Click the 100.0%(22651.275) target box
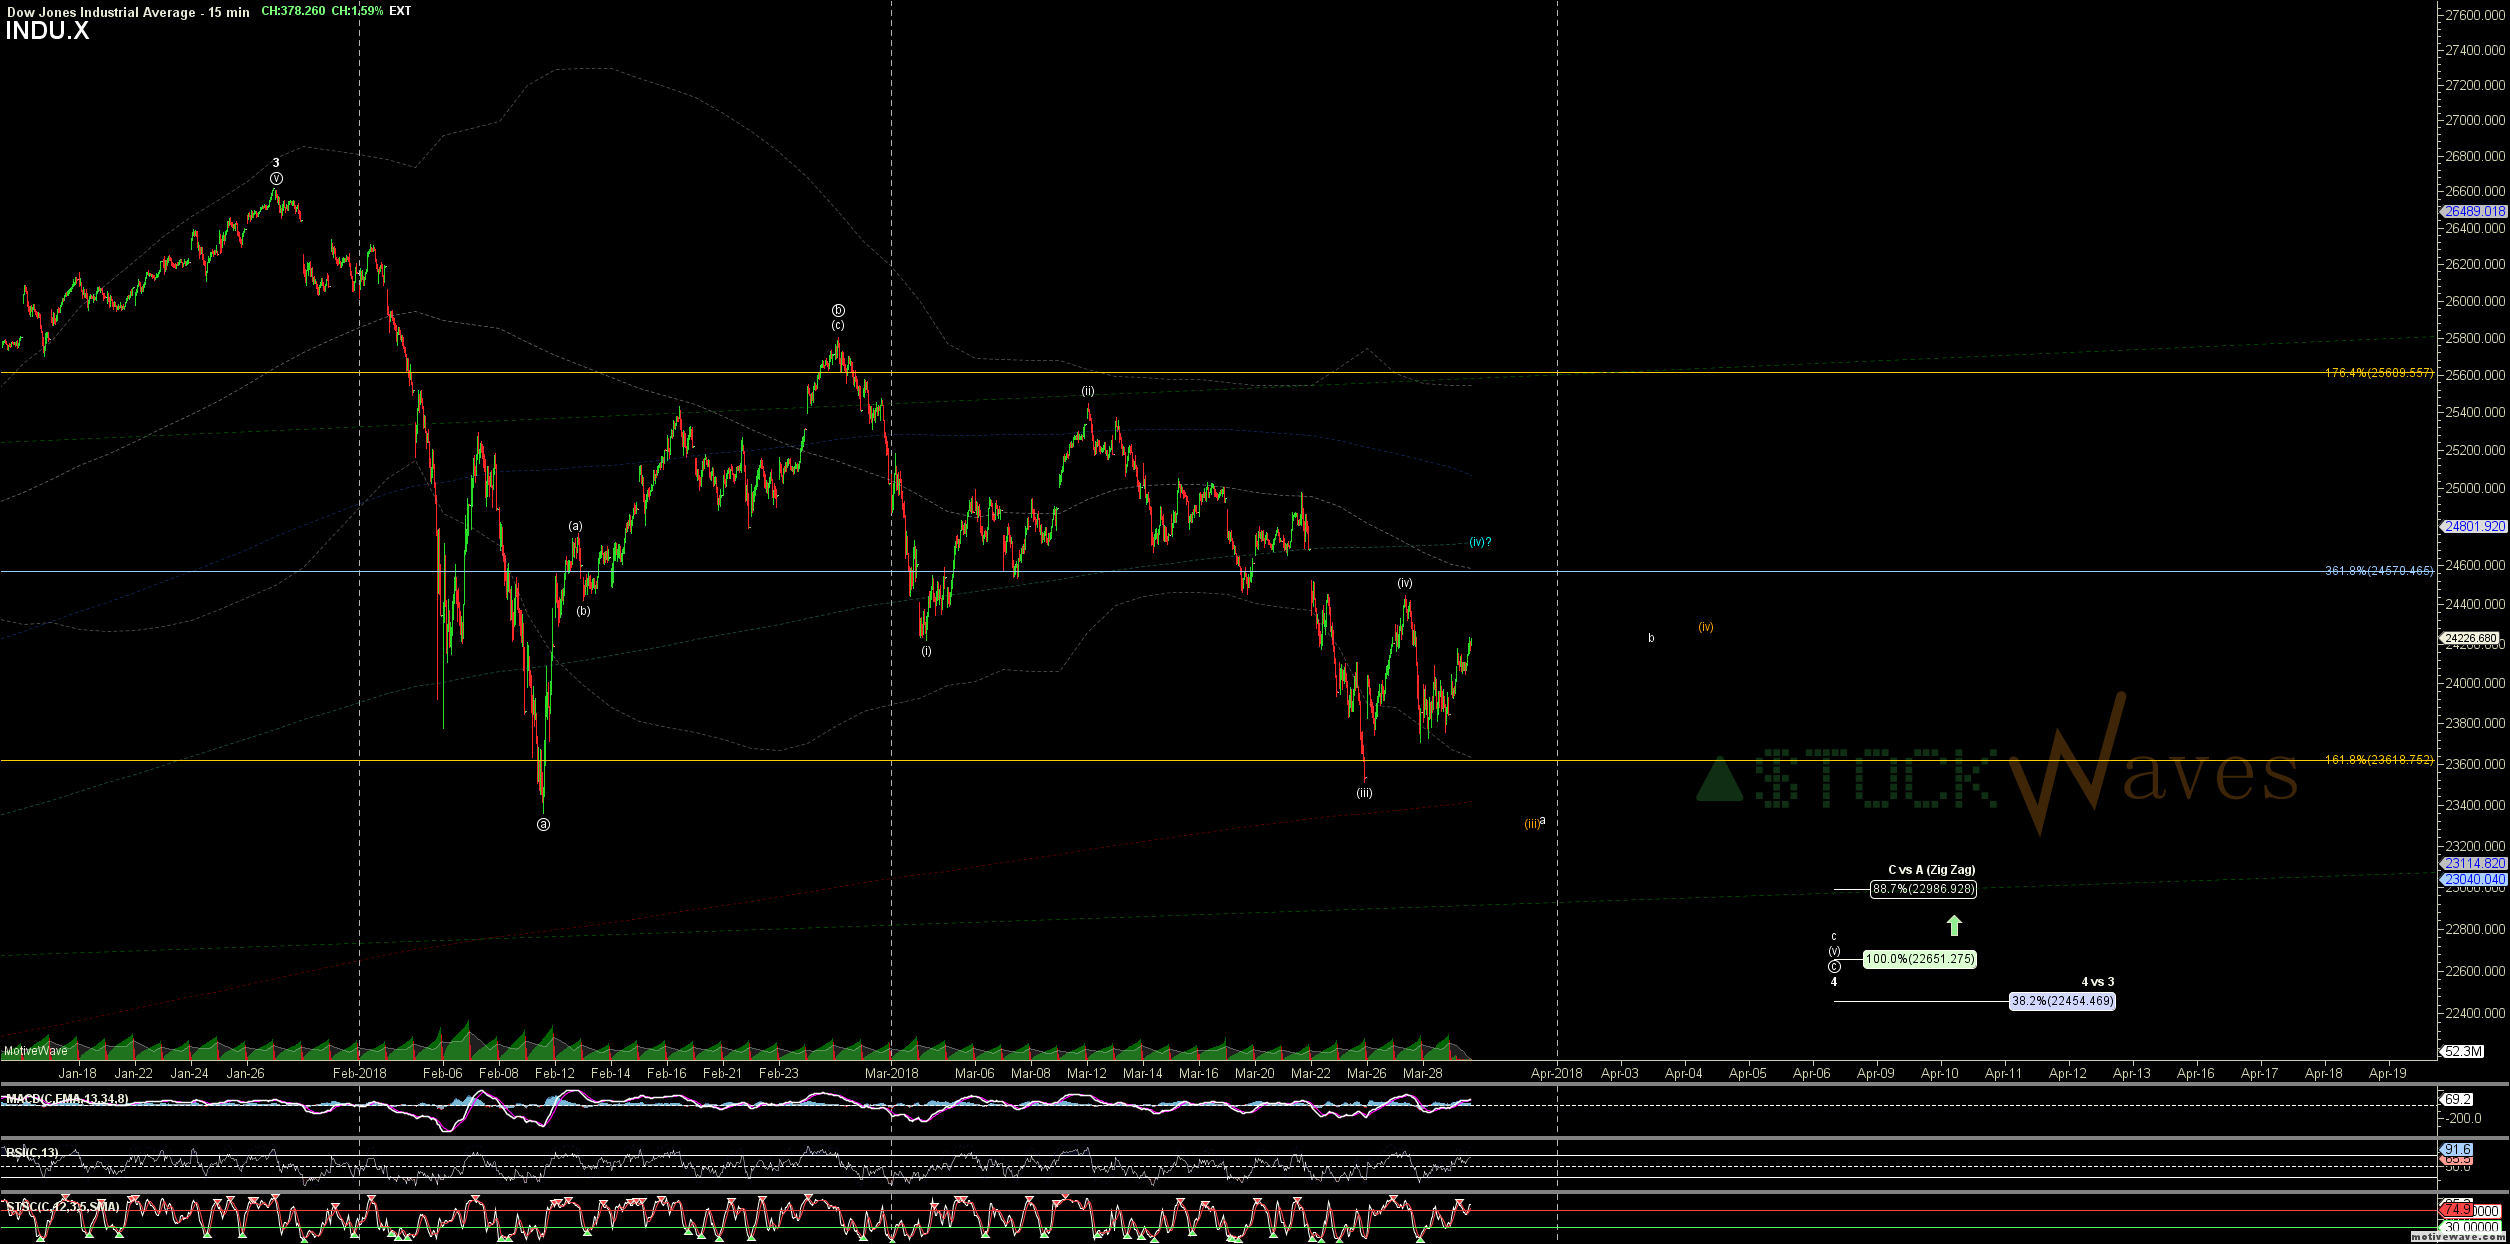 pyautogui.click(x=1920, y=959)
